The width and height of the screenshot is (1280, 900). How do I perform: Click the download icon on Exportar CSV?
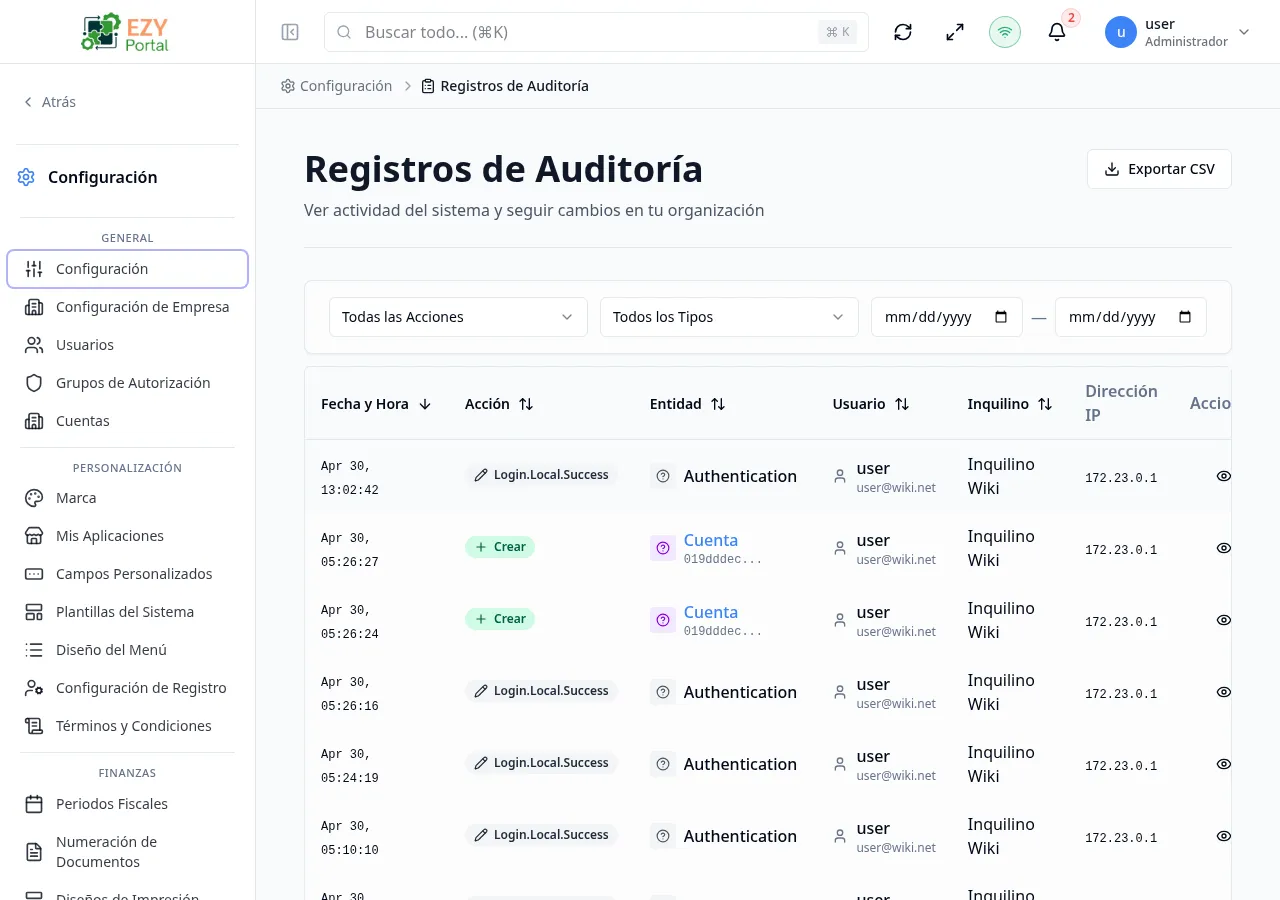[1111, 169]
